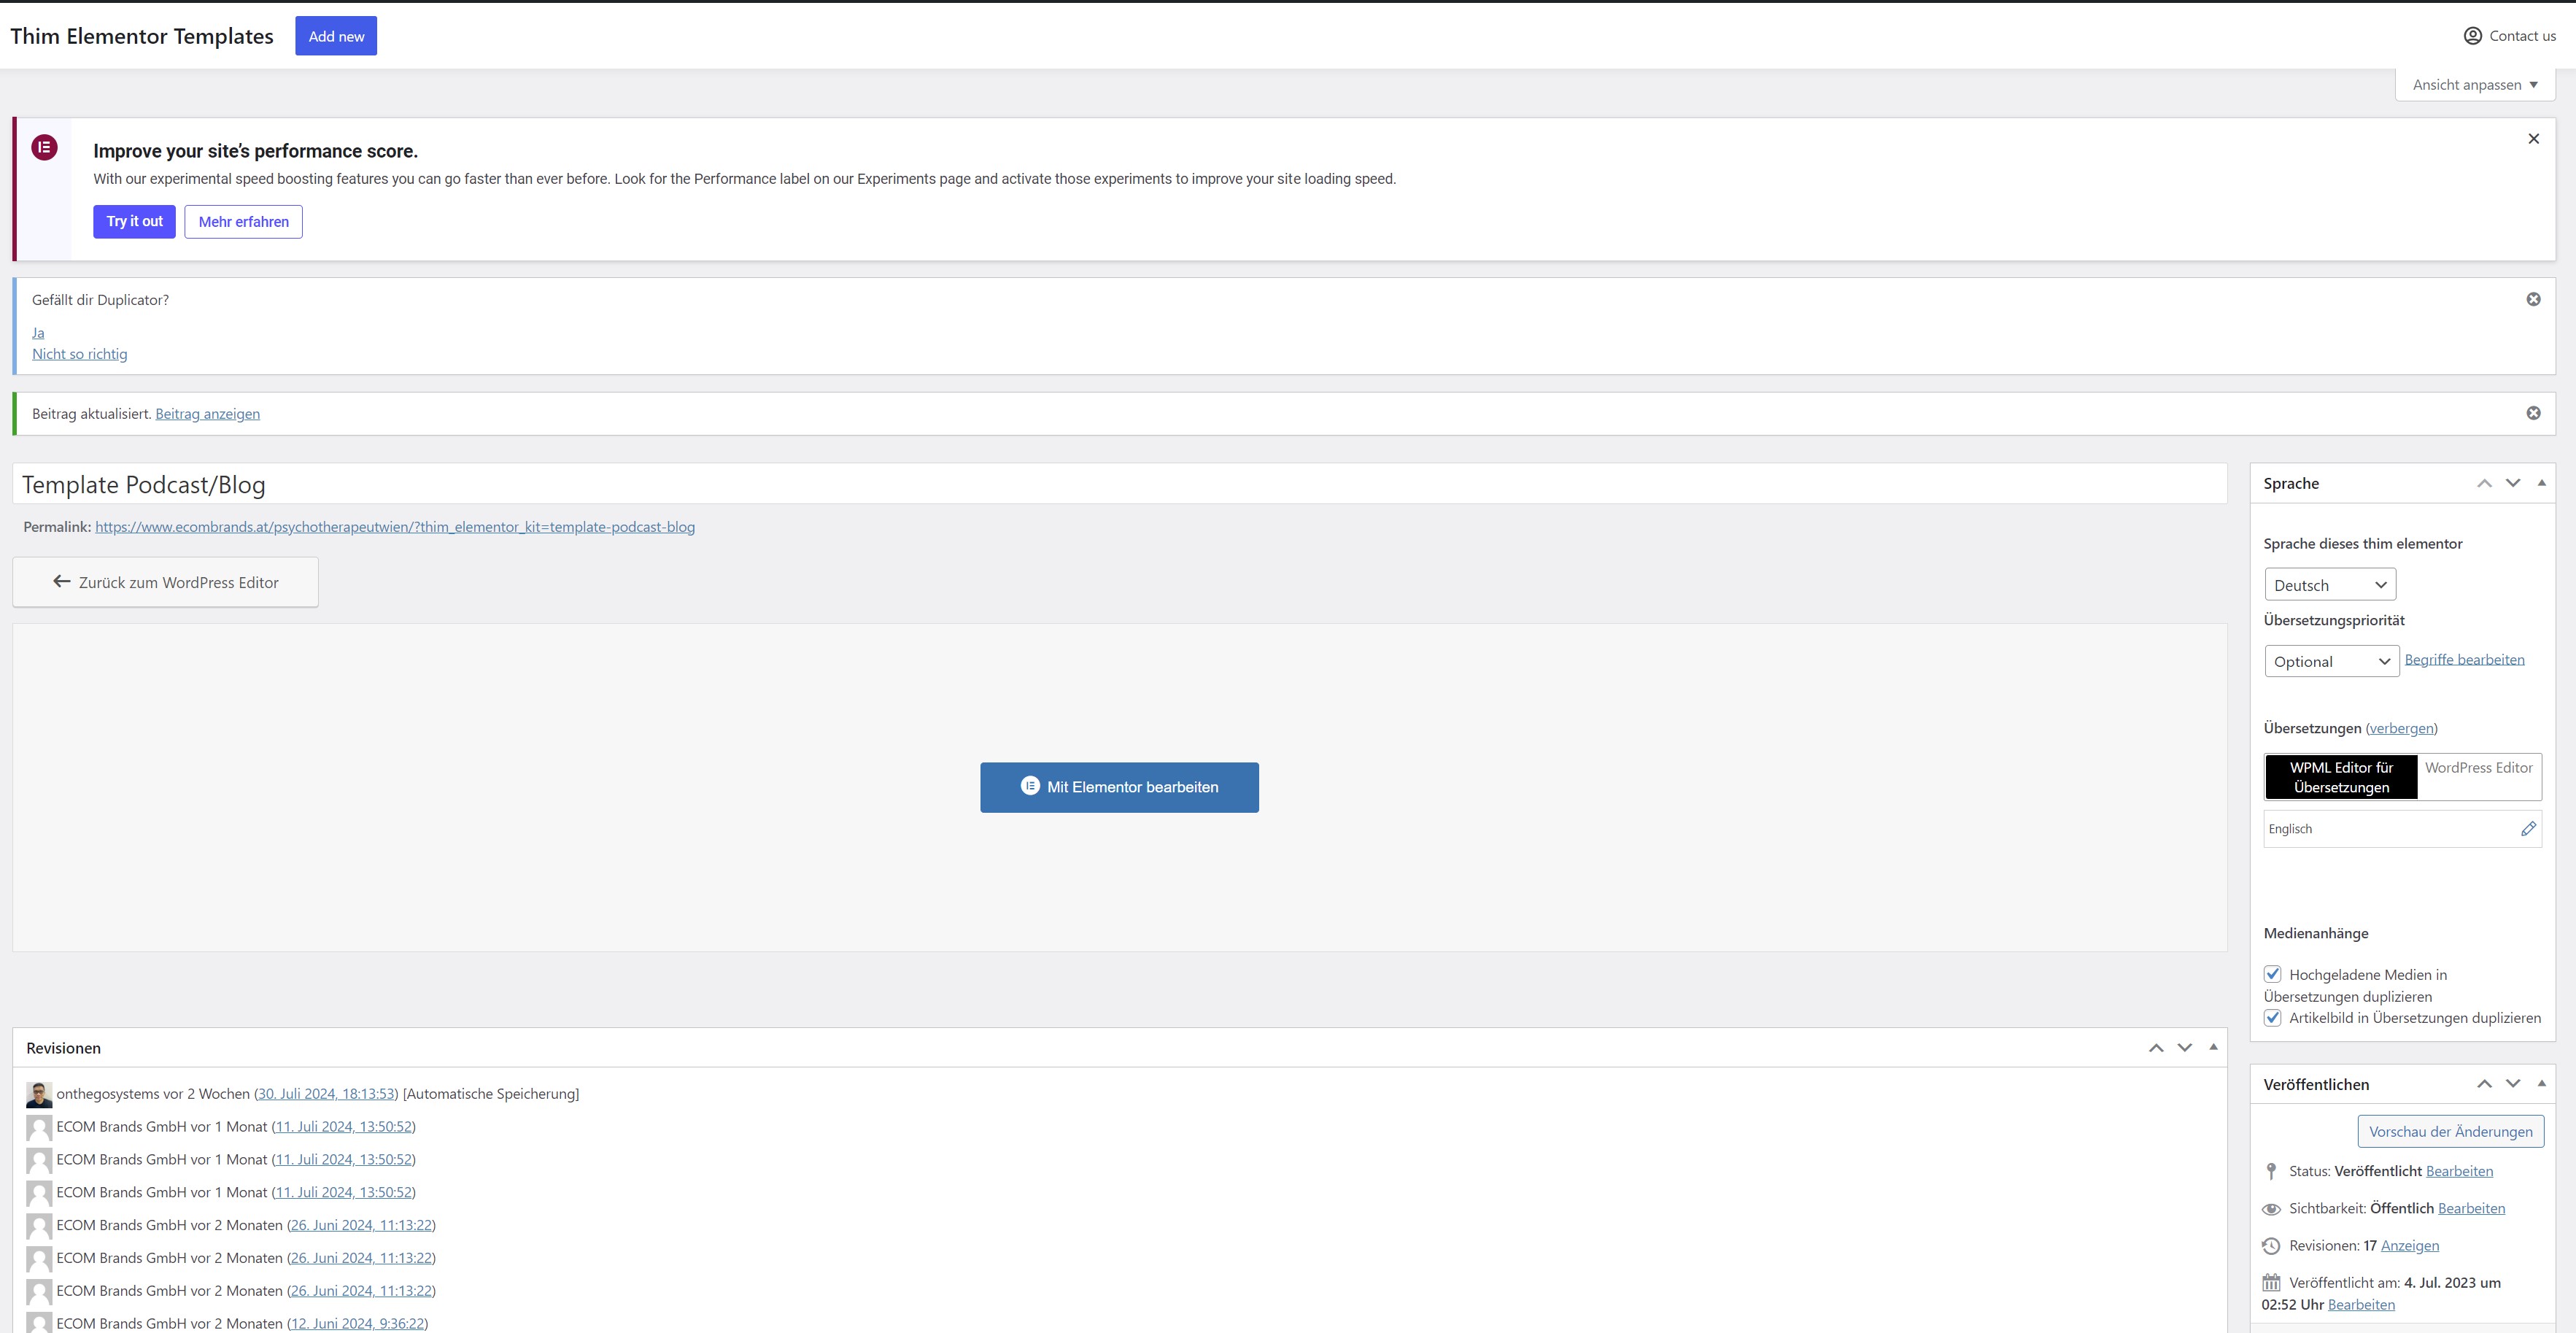Viewport: 2576px width, 1333px height.
Task: Click the Contact us user icon
Action: coord(2472,36)
